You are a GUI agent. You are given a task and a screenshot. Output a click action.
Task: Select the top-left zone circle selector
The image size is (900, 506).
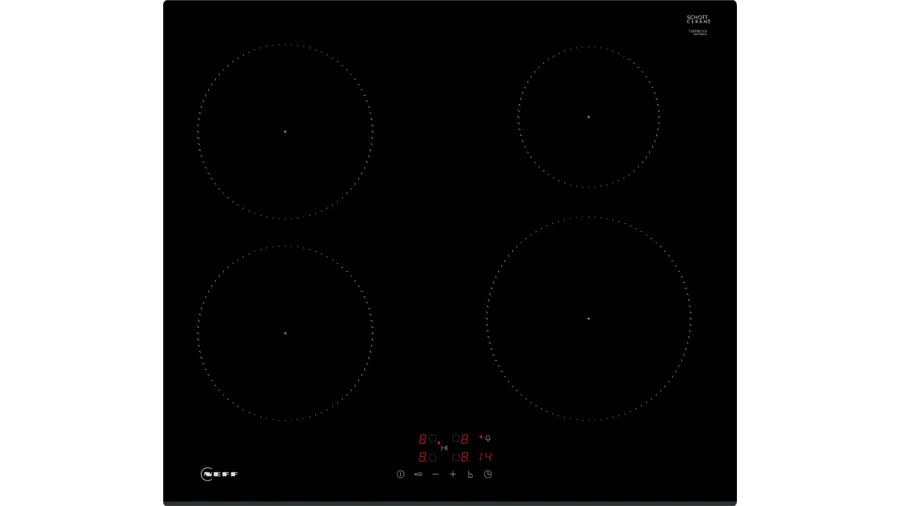point(433,438)
